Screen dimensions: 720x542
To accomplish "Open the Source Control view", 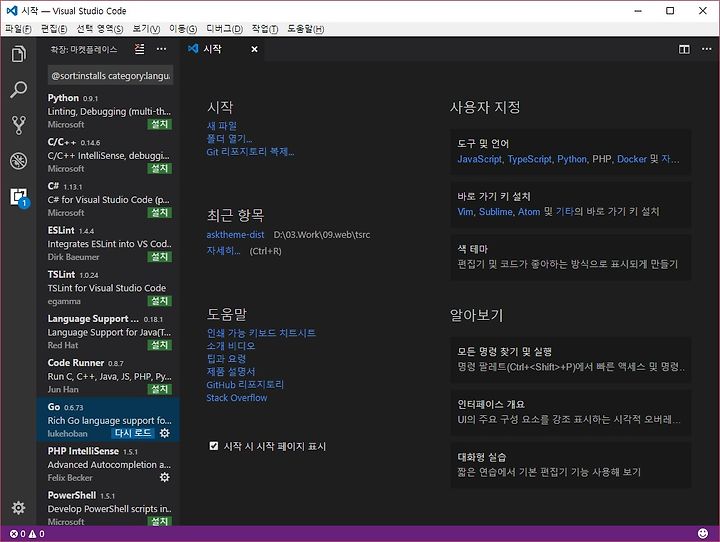I will tap(18, 125).
